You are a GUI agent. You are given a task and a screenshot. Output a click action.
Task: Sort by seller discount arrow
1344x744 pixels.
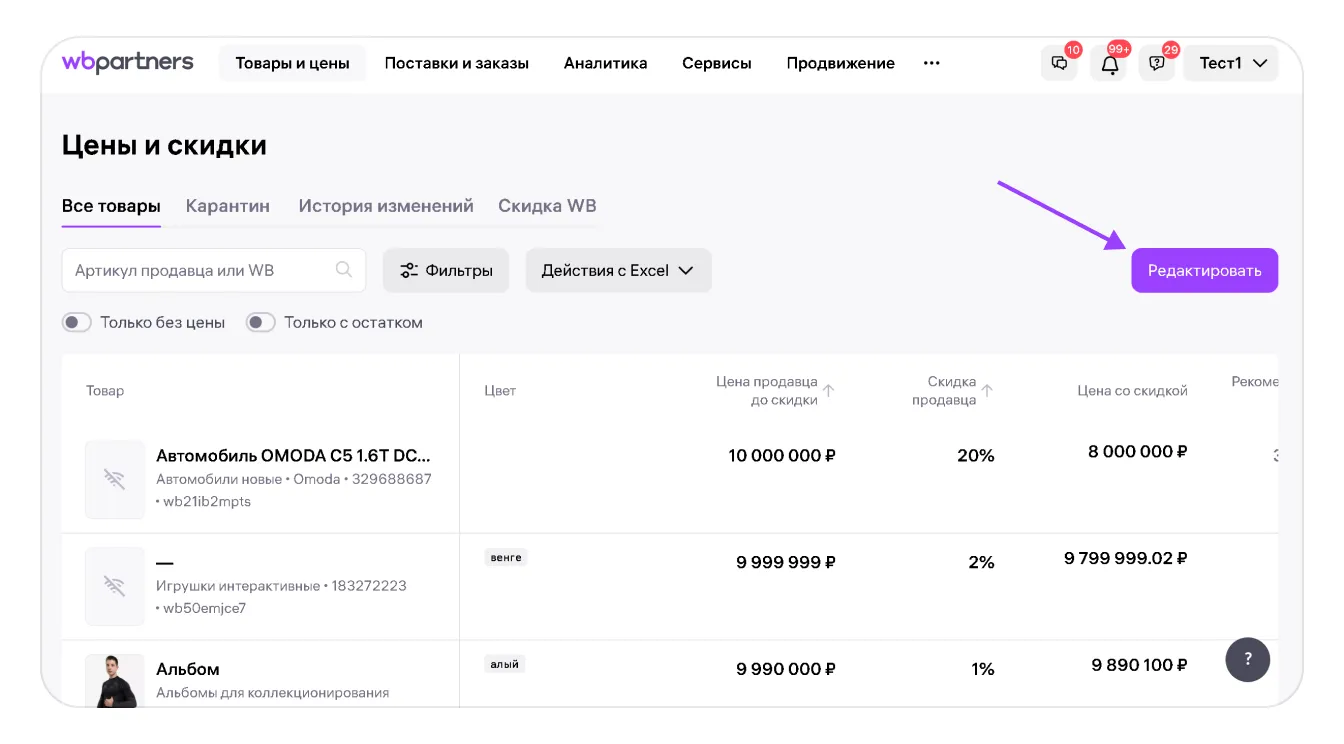tap(987, 391)
